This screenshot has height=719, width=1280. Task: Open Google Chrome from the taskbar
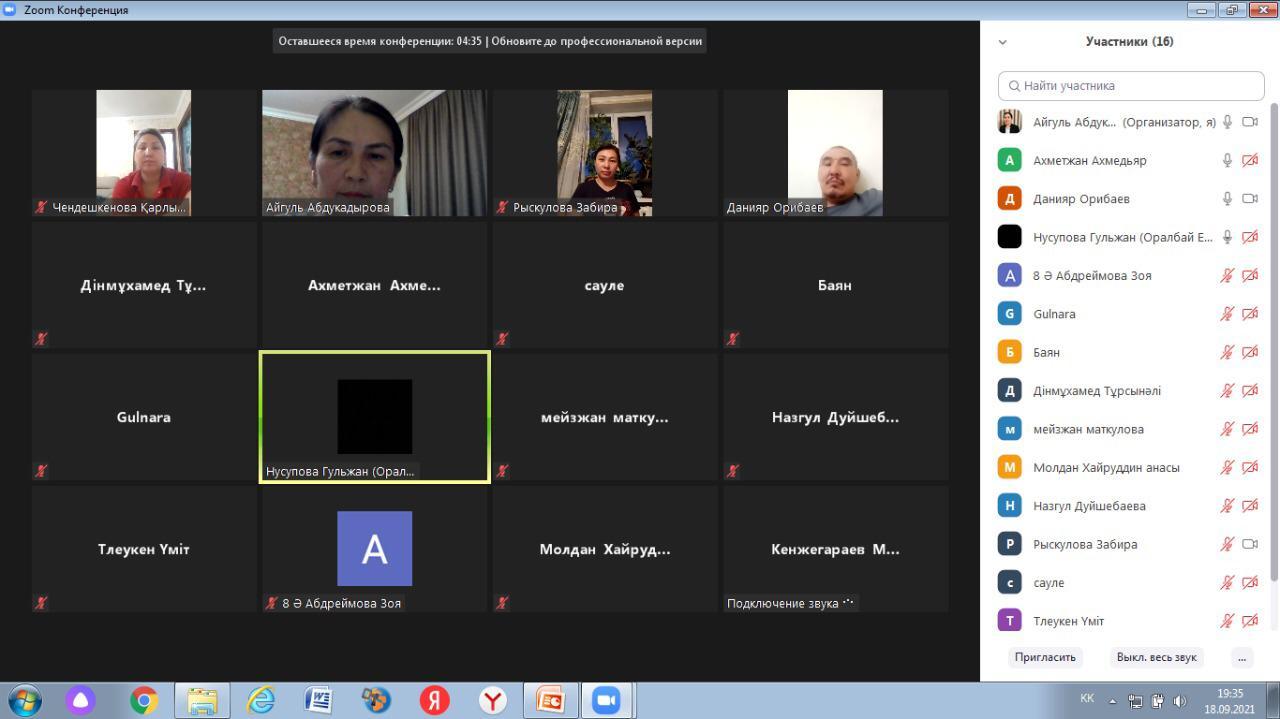(144, 700)
